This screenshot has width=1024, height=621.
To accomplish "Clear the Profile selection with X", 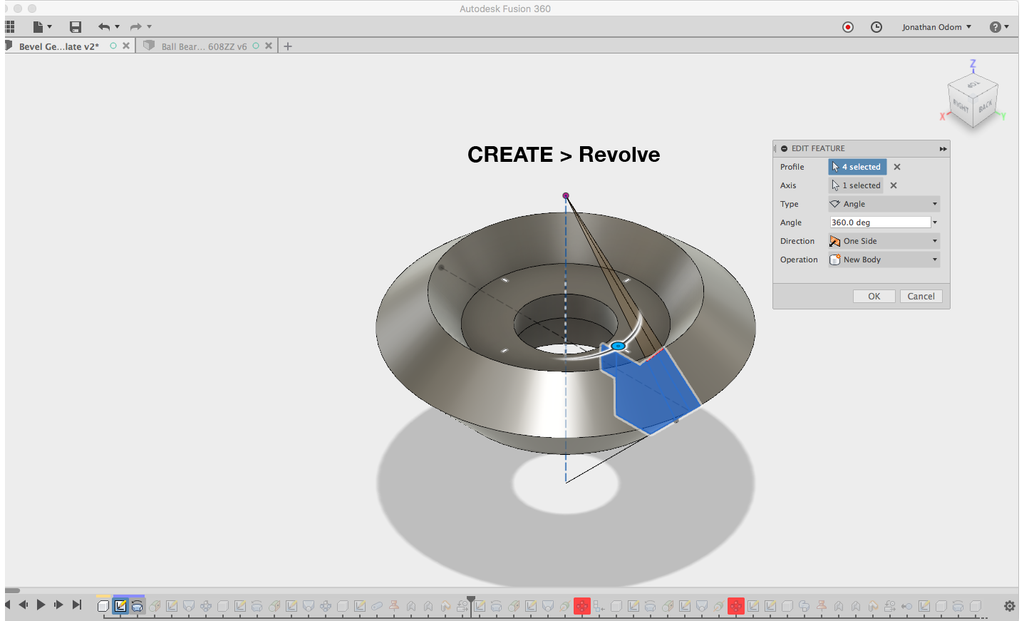I will pos(897,167).
